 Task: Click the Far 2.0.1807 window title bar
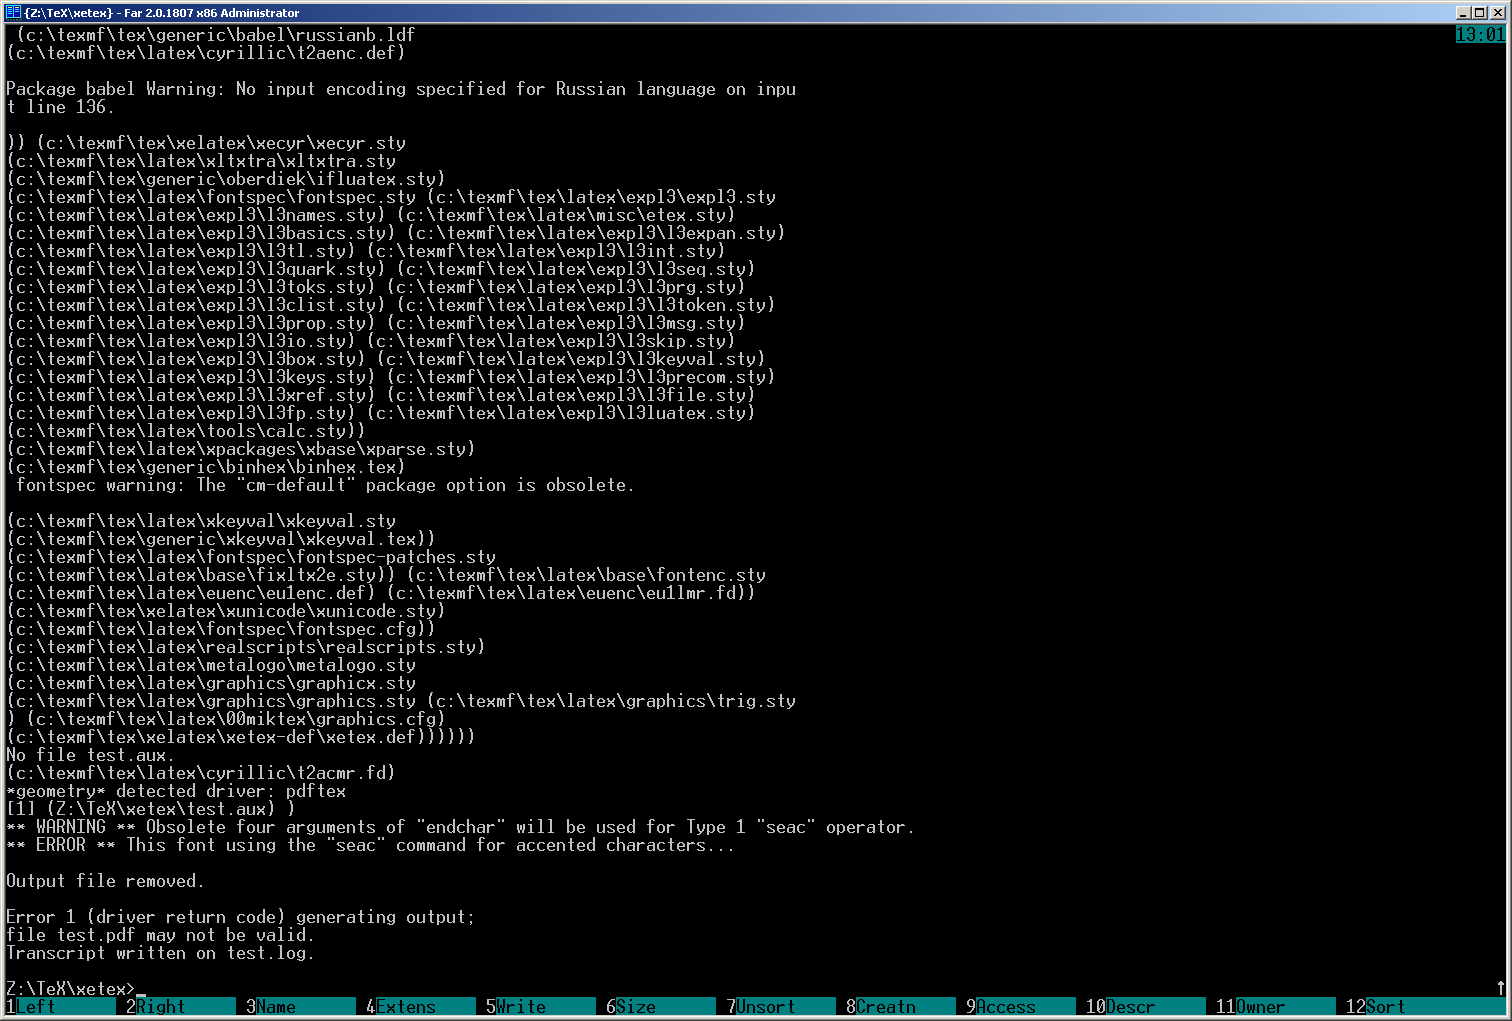[x=700, y=12]
